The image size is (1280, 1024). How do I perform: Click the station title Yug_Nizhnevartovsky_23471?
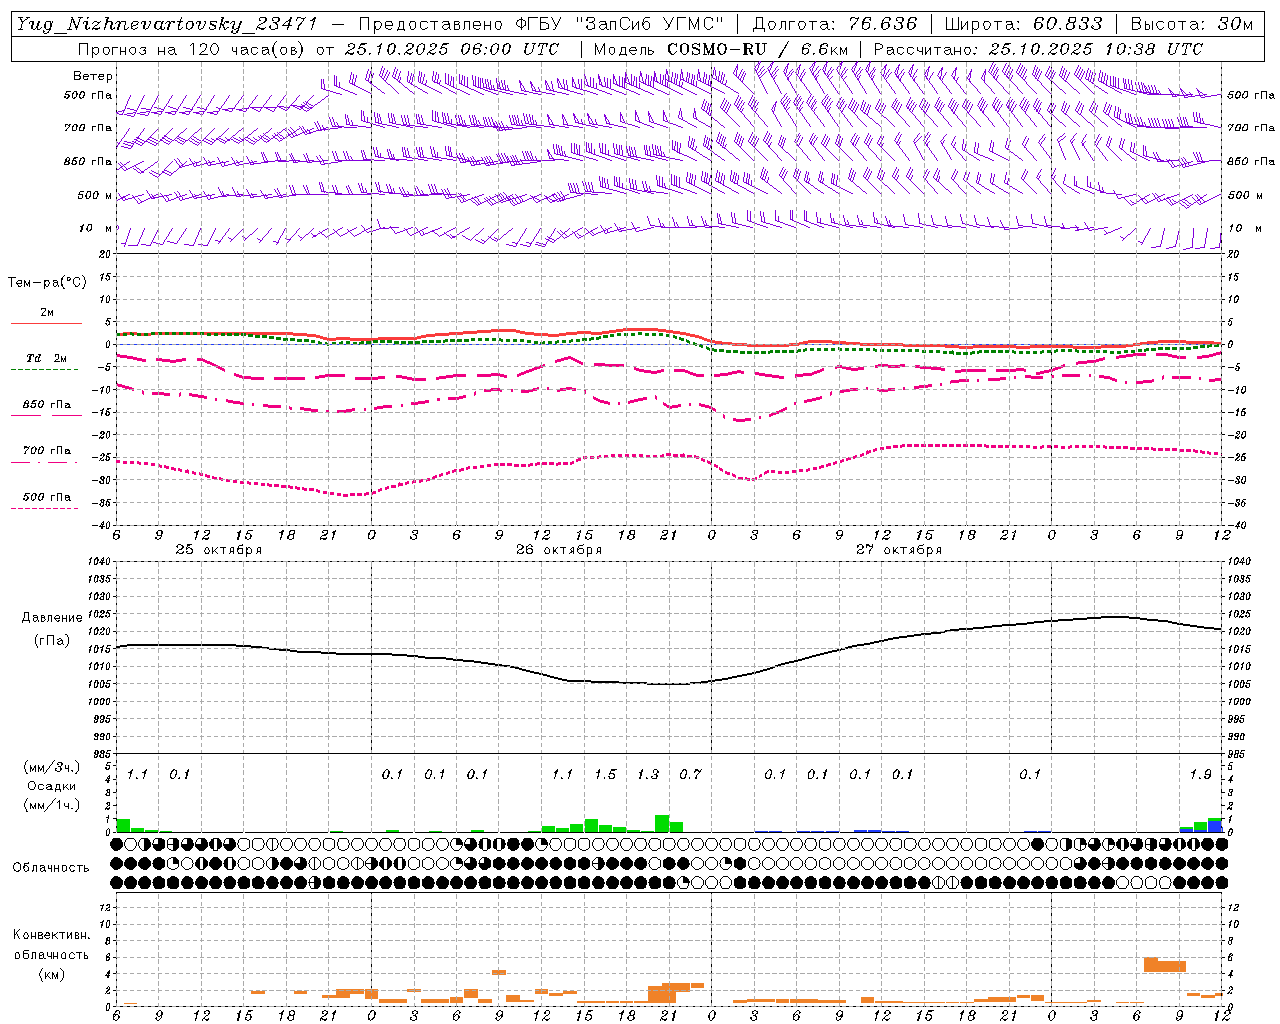point(167,25)
